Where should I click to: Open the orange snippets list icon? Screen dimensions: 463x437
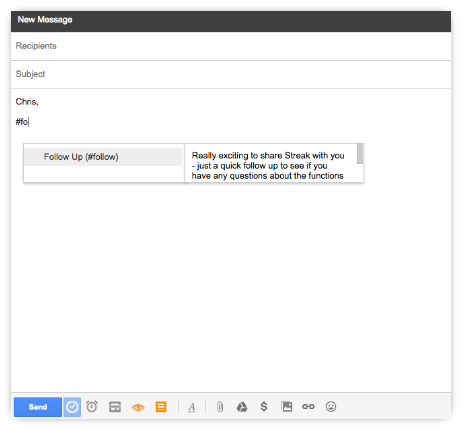[x=161, y=407]
